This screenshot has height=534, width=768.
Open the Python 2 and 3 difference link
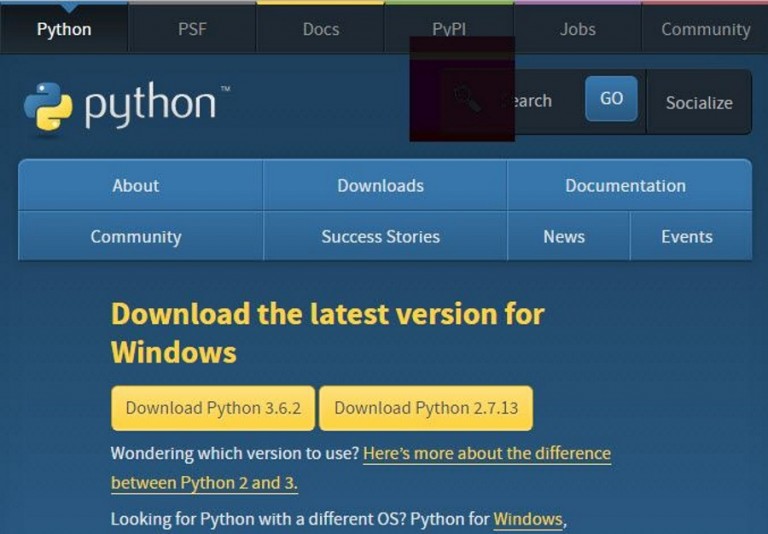pos(486,453)
